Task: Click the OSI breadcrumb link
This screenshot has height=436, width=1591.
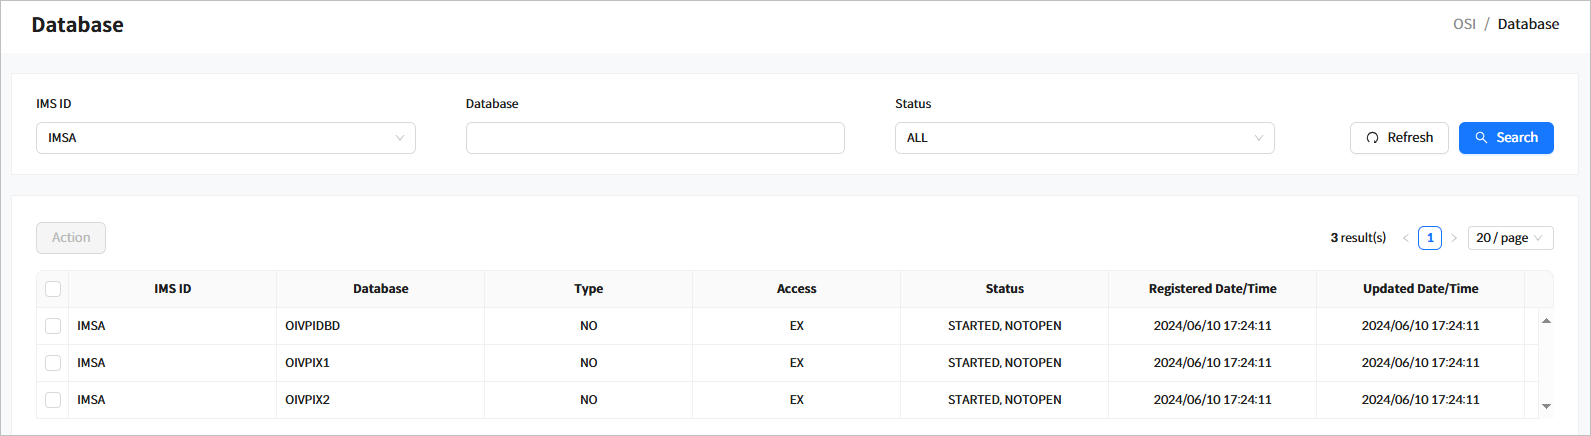Action: coord(1464,24)
